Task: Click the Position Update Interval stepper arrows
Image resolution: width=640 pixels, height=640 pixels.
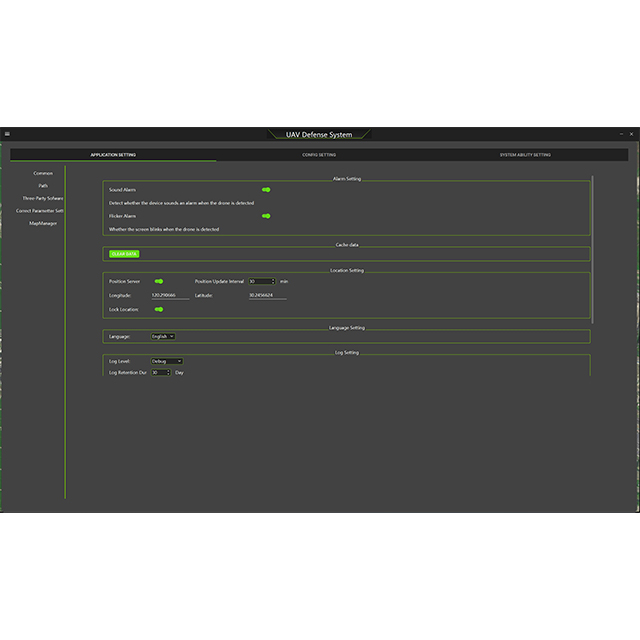Action: [x=273, y=281]
